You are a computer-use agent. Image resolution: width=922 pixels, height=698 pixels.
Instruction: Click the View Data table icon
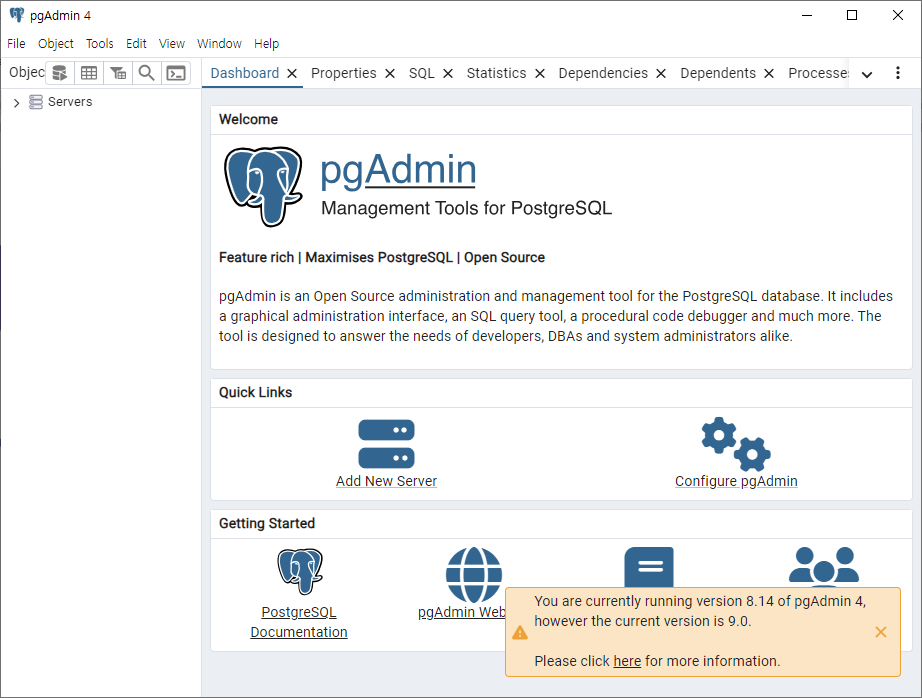pyautogui.click(x=89, y=73)
